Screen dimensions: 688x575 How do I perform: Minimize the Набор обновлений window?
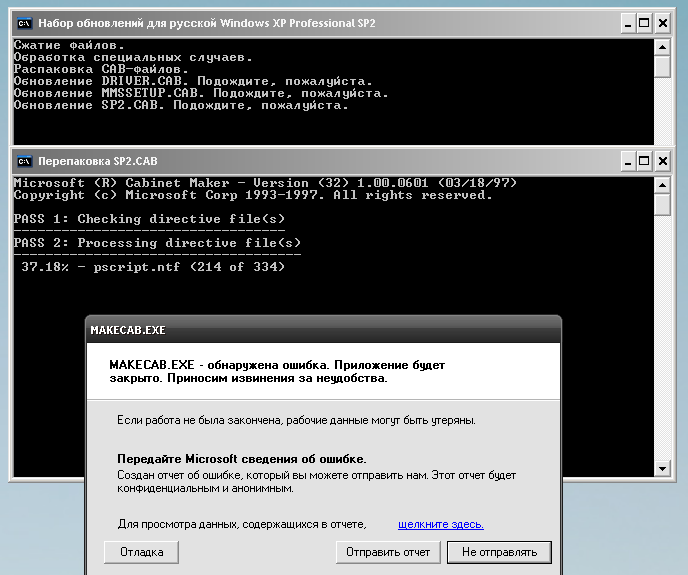[x=628, y=23]
